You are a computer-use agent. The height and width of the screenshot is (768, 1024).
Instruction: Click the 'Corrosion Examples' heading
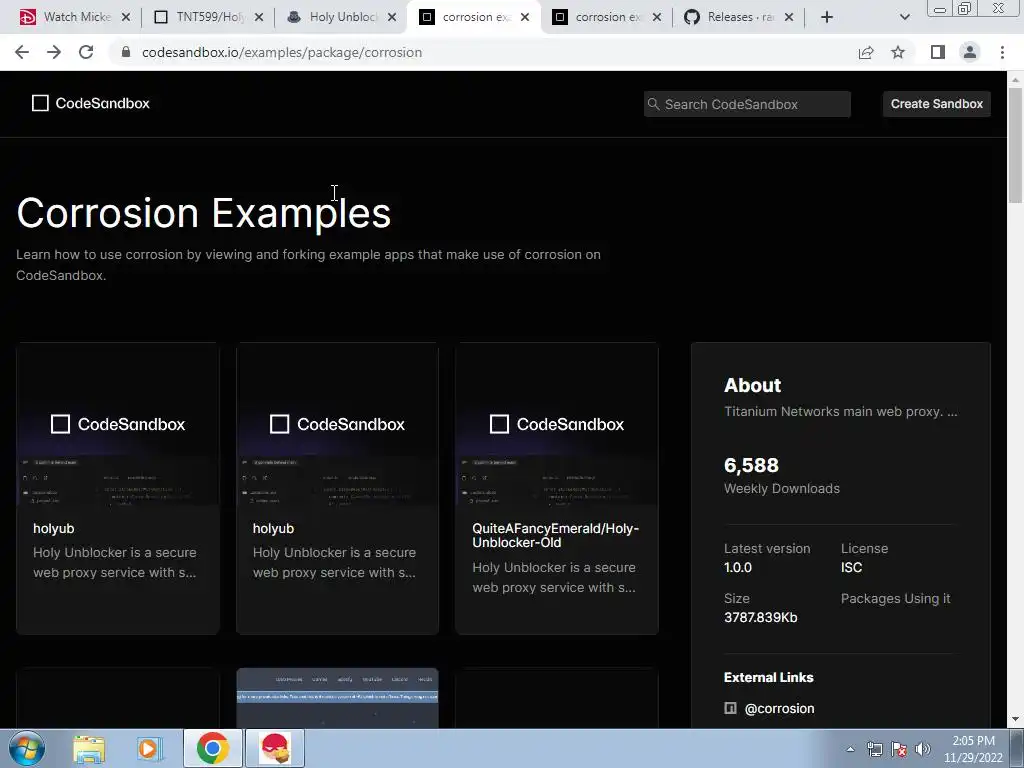(204, 213)
